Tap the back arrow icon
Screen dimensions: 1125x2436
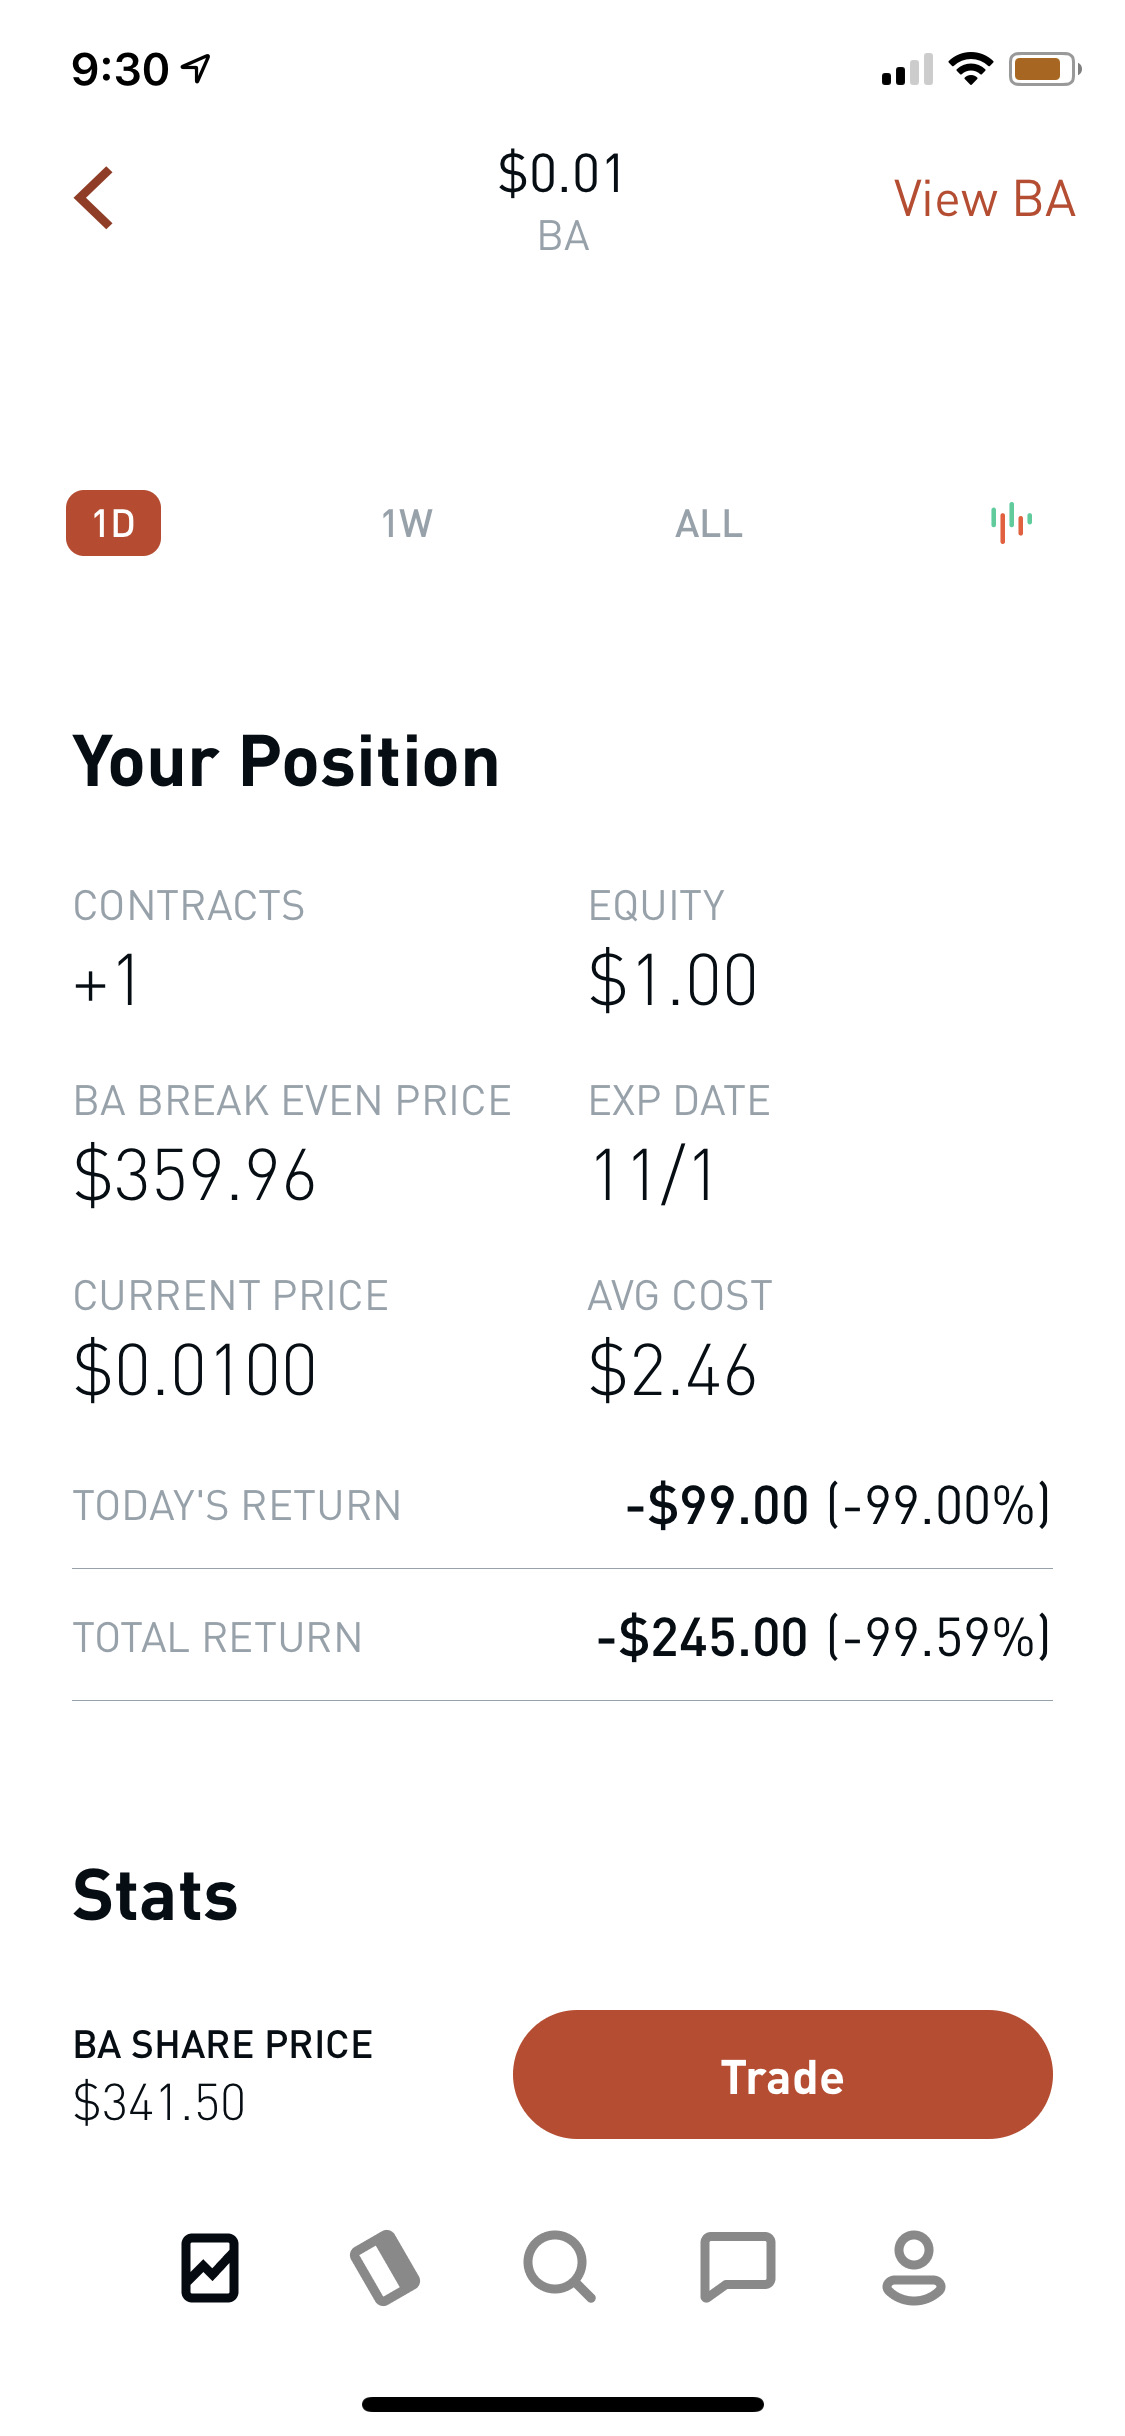pyautogui.click(x=94, y=198)
